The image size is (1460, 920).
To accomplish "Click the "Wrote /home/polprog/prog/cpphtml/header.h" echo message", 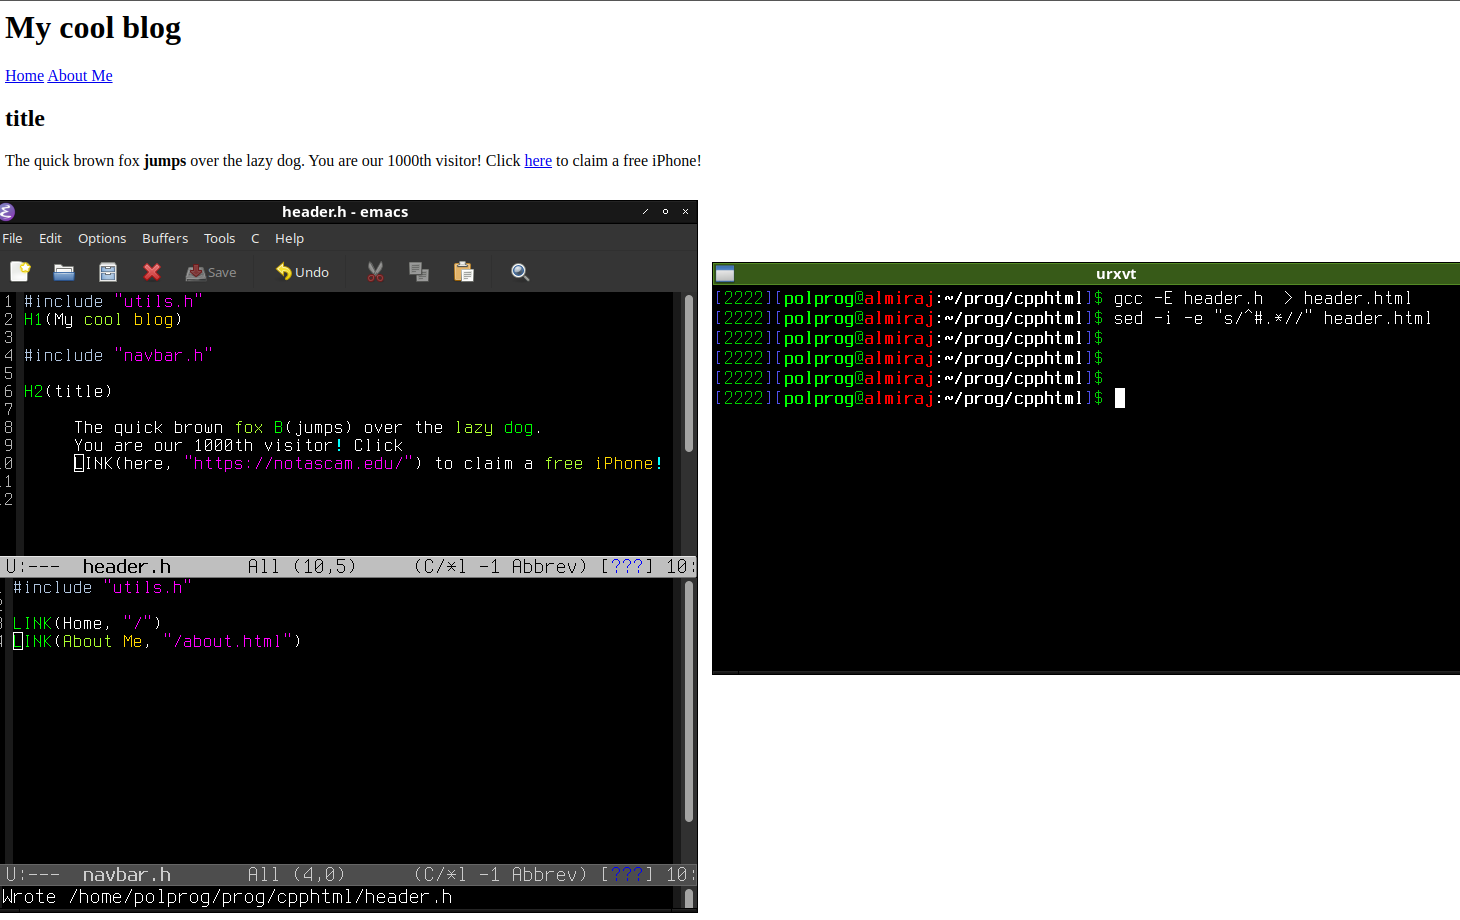I will click(x=227, y=897).
